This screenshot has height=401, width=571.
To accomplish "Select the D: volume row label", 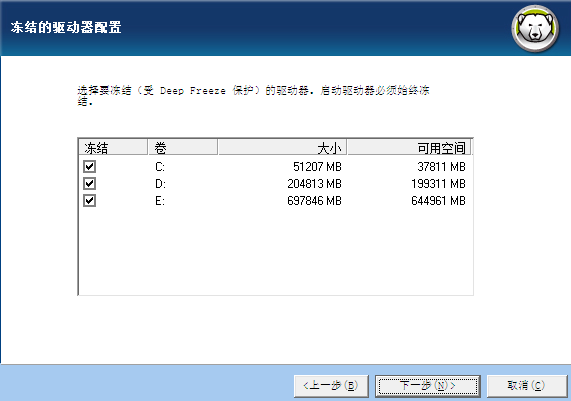I will (160, 184).
